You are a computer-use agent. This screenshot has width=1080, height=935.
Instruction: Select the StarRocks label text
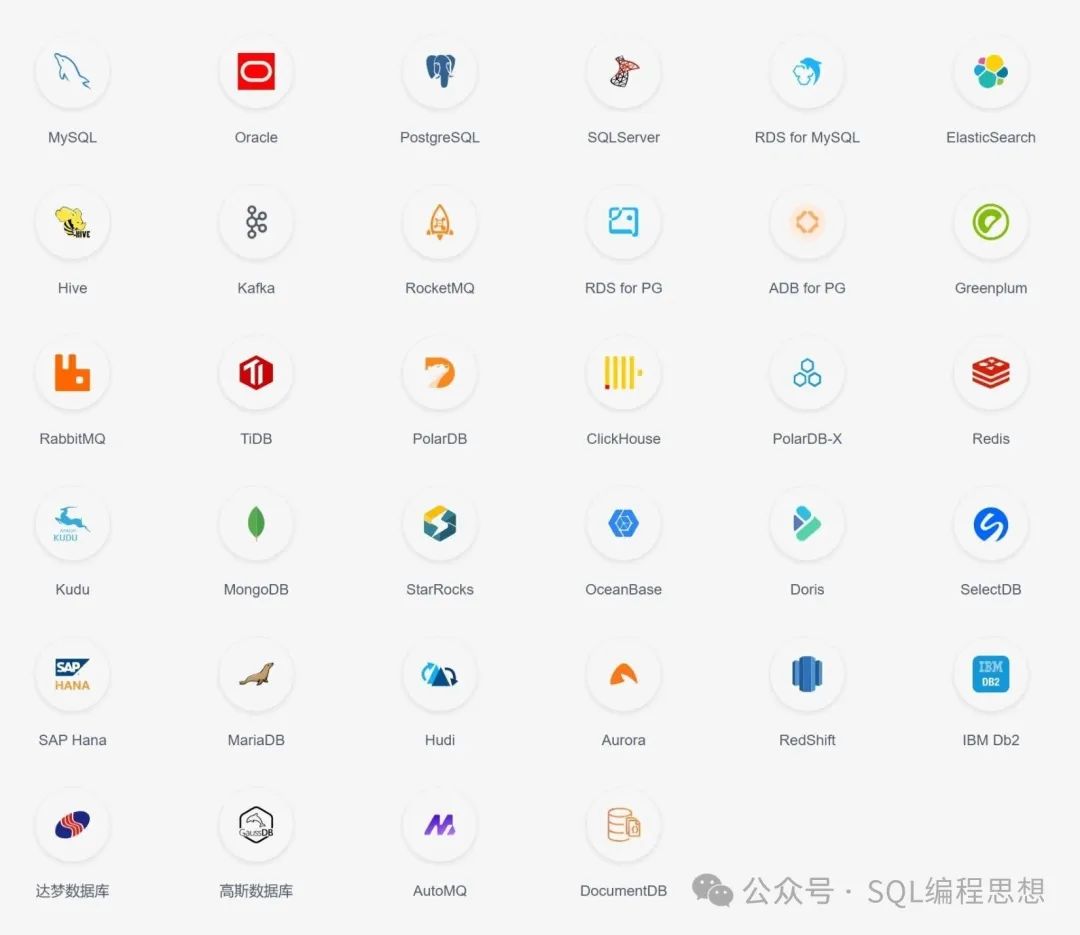pyautogui.click(x=440, y=590)
